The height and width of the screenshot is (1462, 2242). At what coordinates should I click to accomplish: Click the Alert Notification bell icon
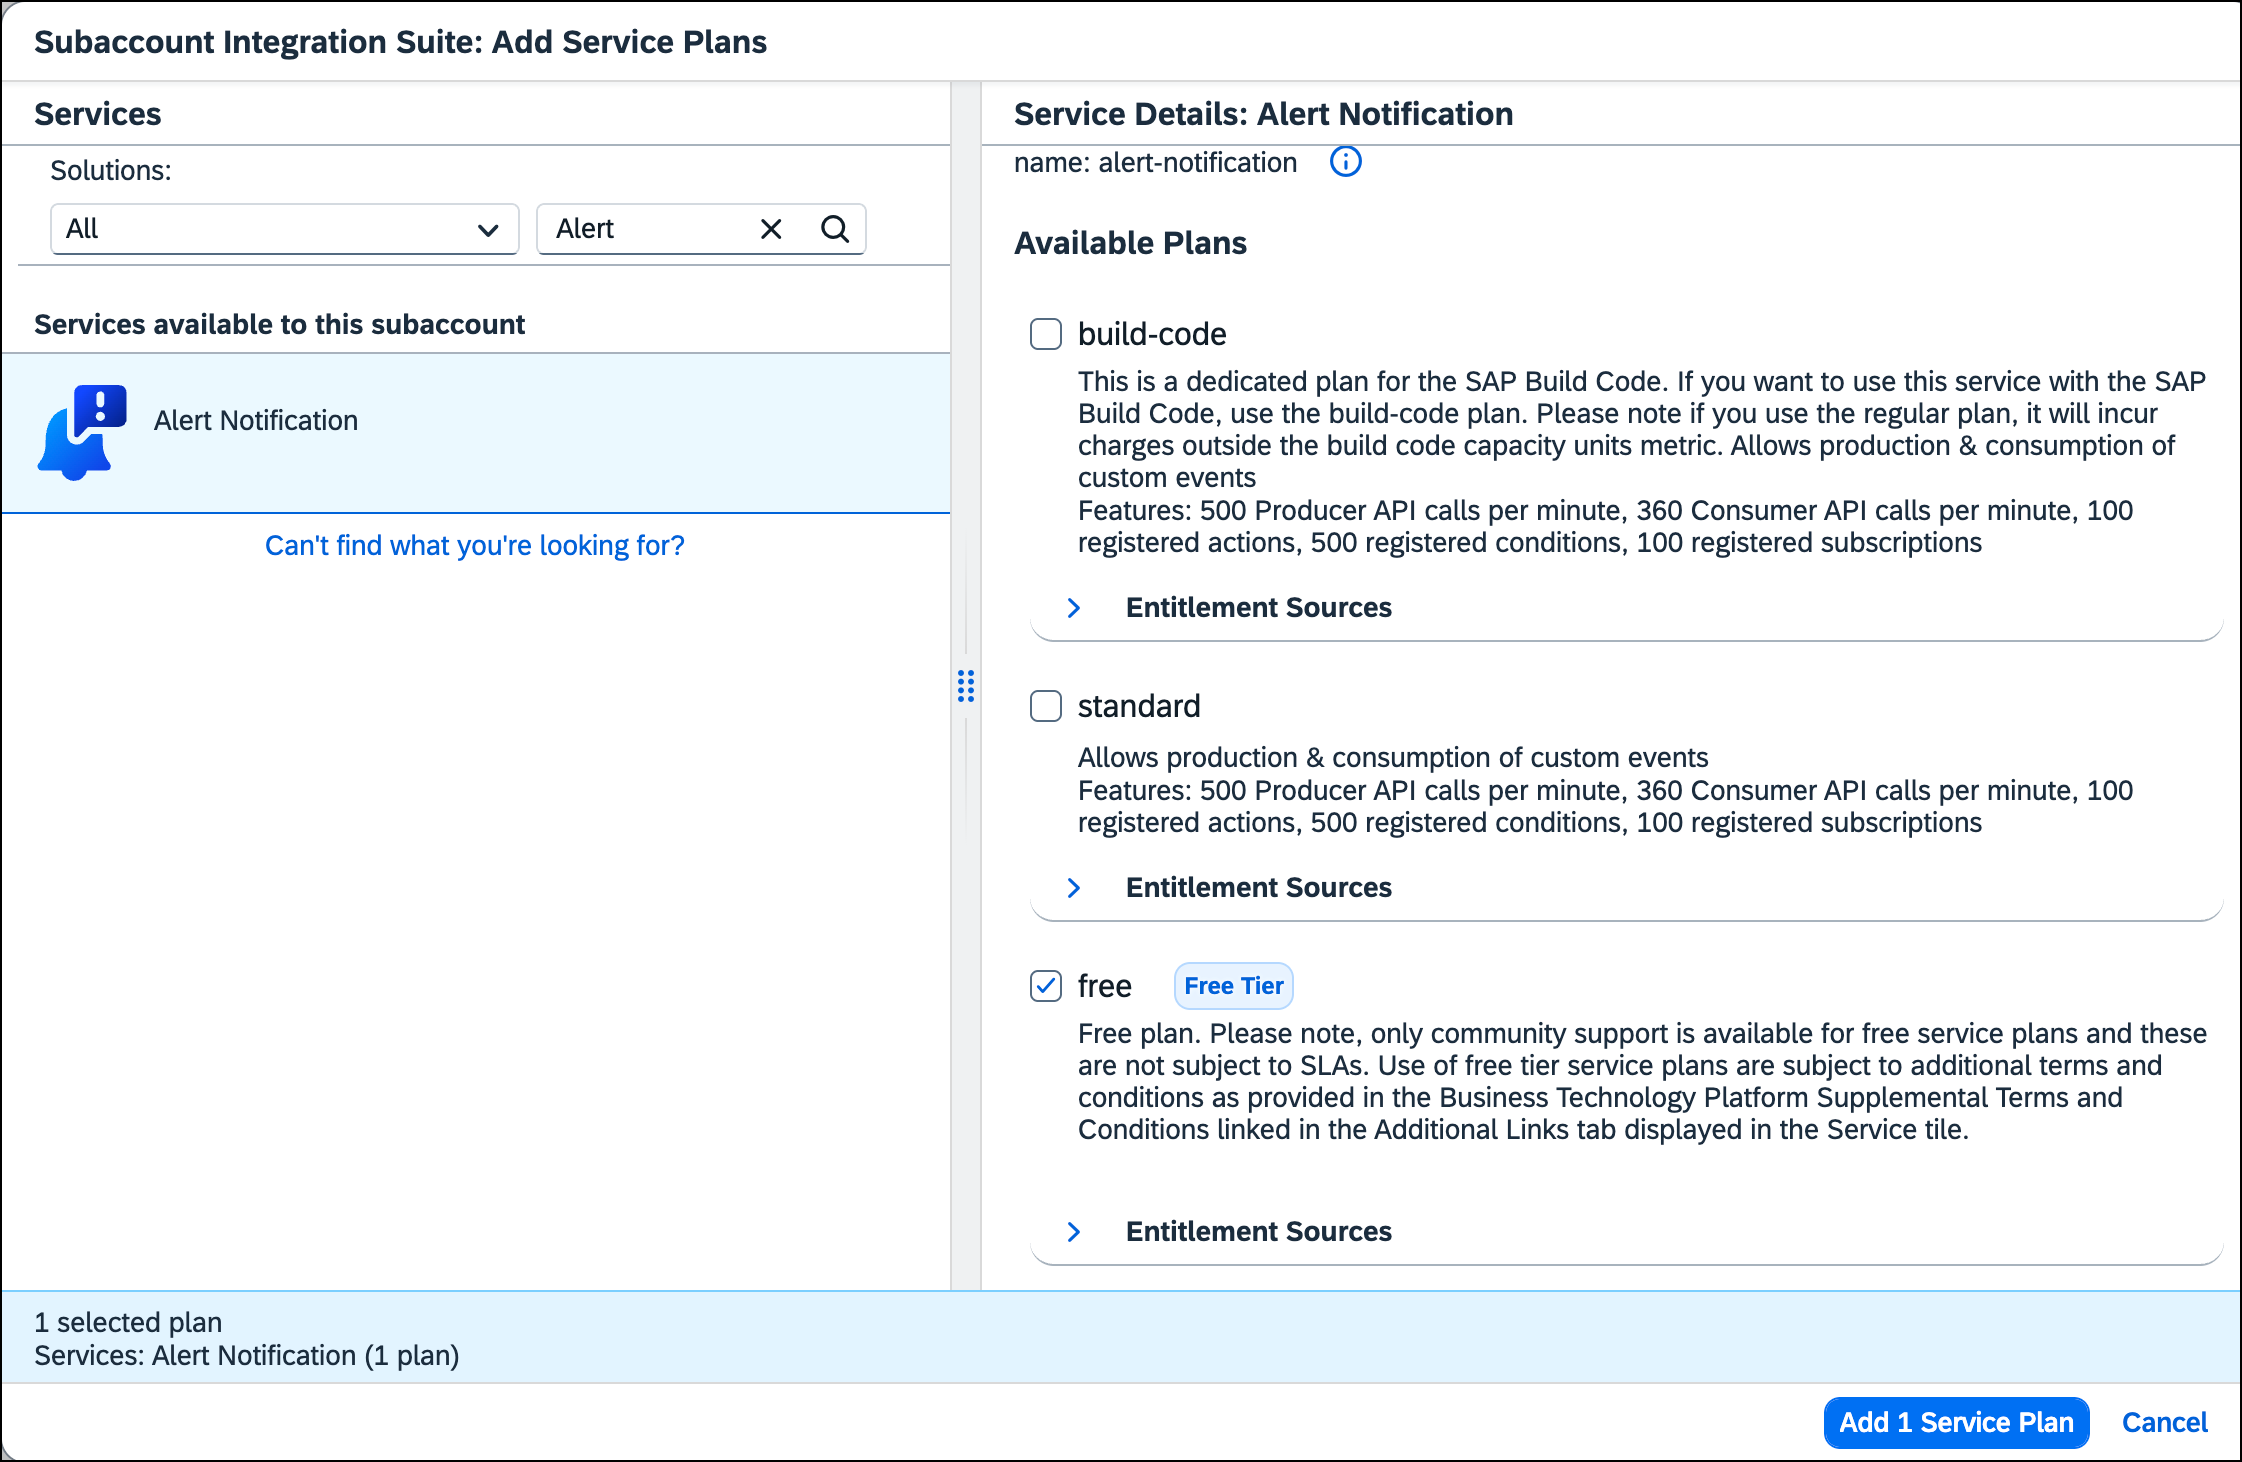pos(82,433)
